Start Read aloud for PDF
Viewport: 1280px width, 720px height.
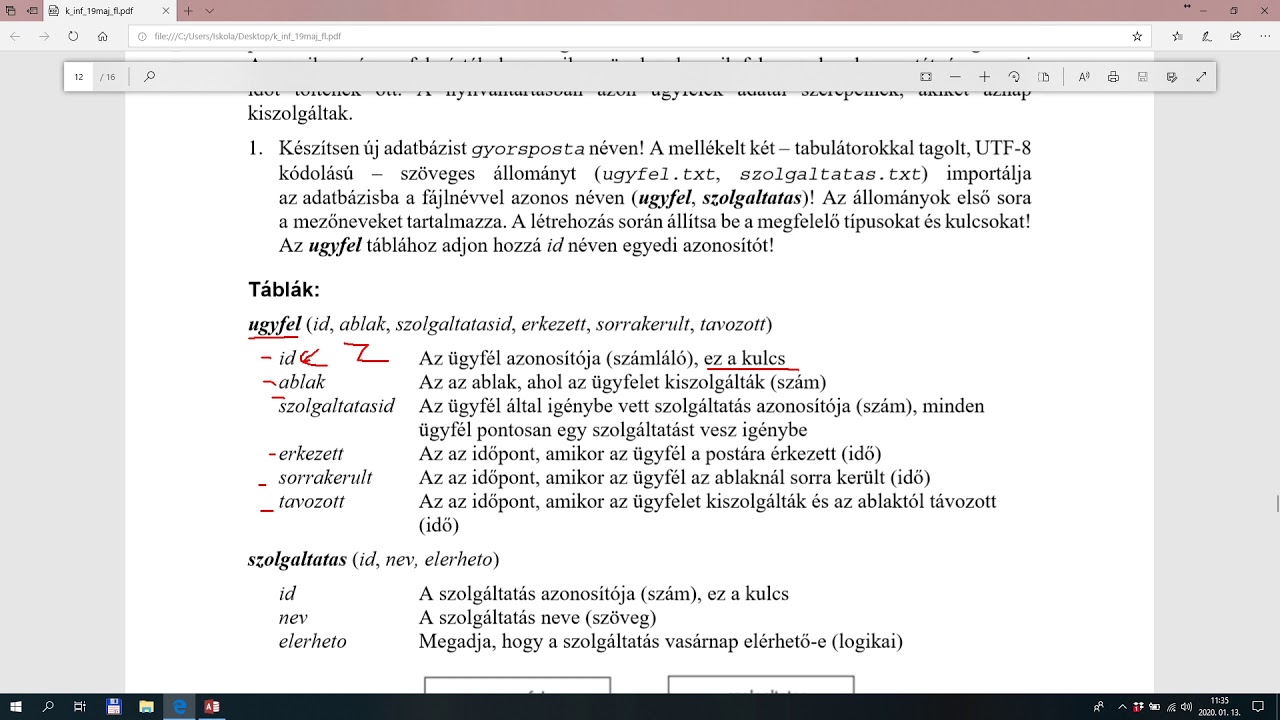coord(1084,77)
